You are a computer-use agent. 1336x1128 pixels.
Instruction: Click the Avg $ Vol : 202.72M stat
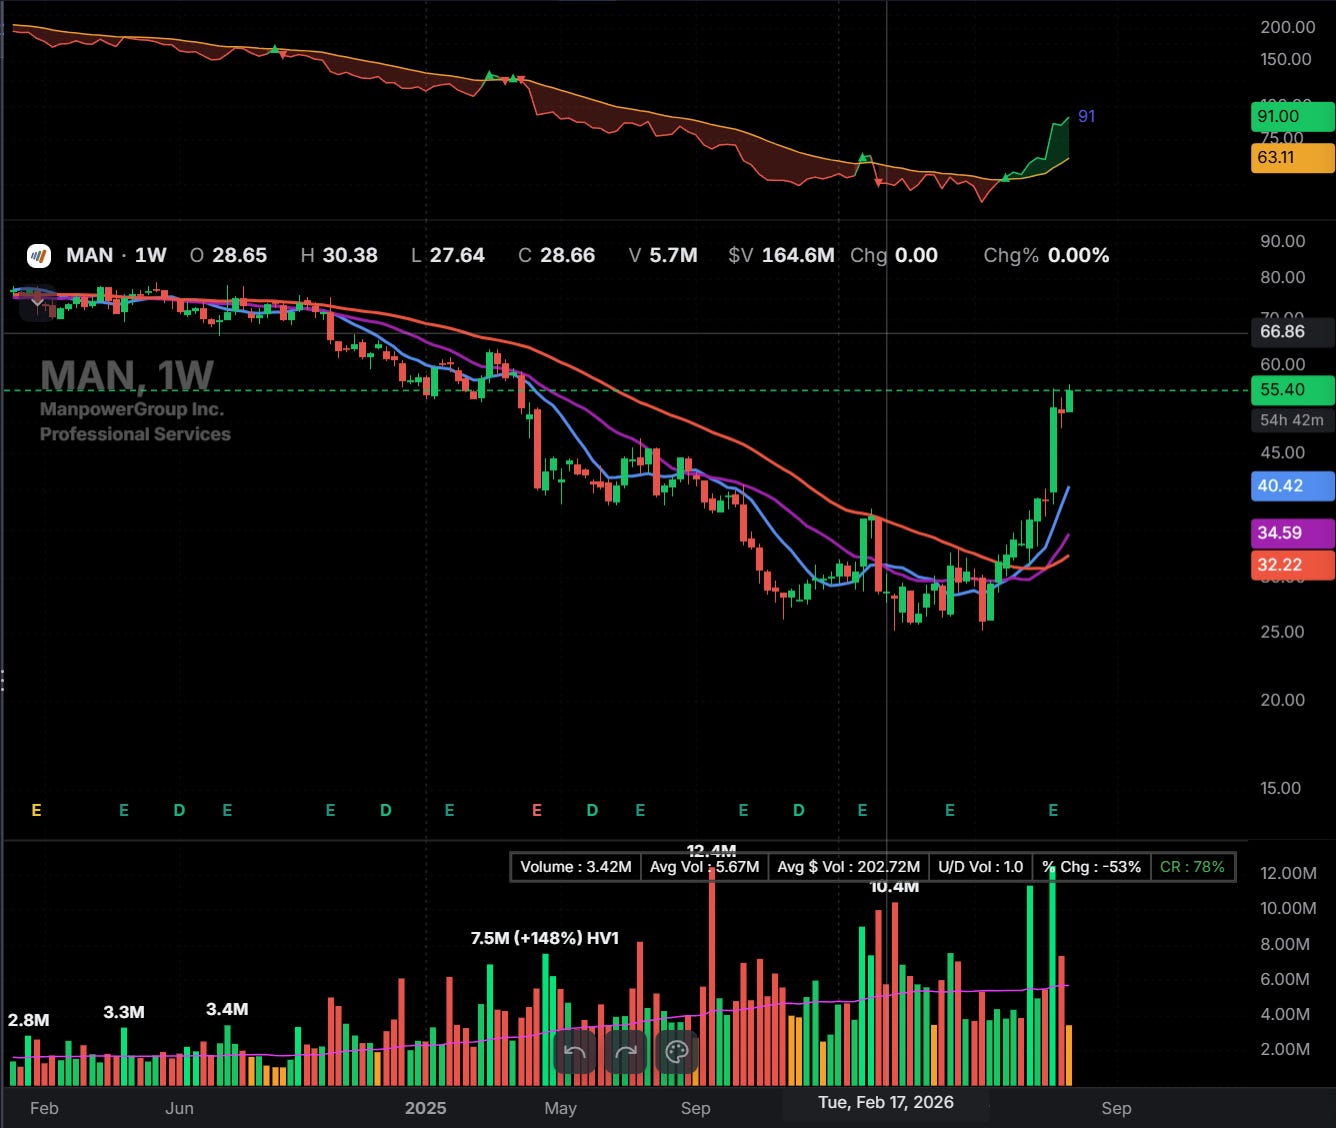tap(849, 867)
